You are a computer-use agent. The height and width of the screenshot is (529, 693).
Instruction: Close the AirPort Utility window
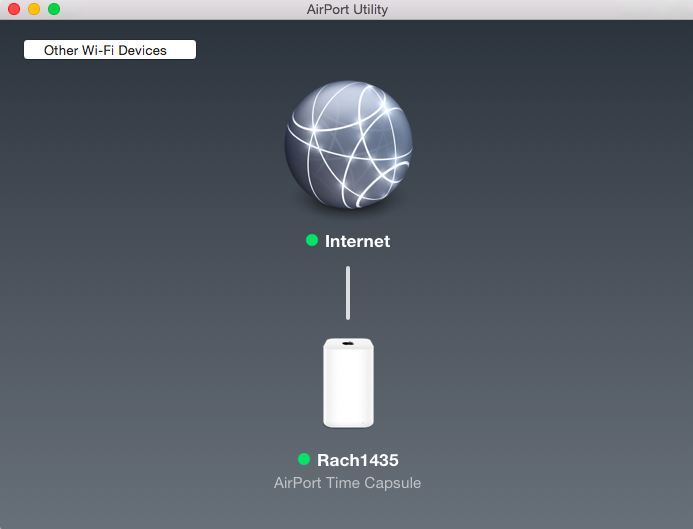[14, 9]
